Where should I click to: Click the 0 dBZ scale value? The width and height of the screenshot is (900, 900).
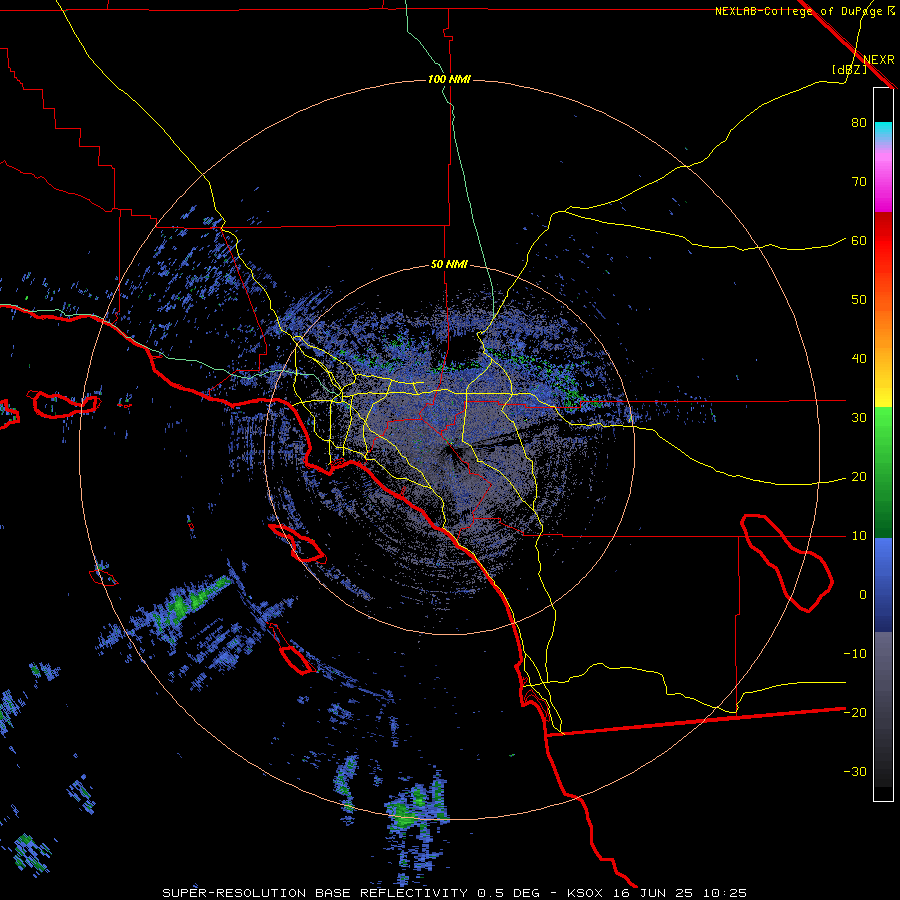(x=863, y=595)
